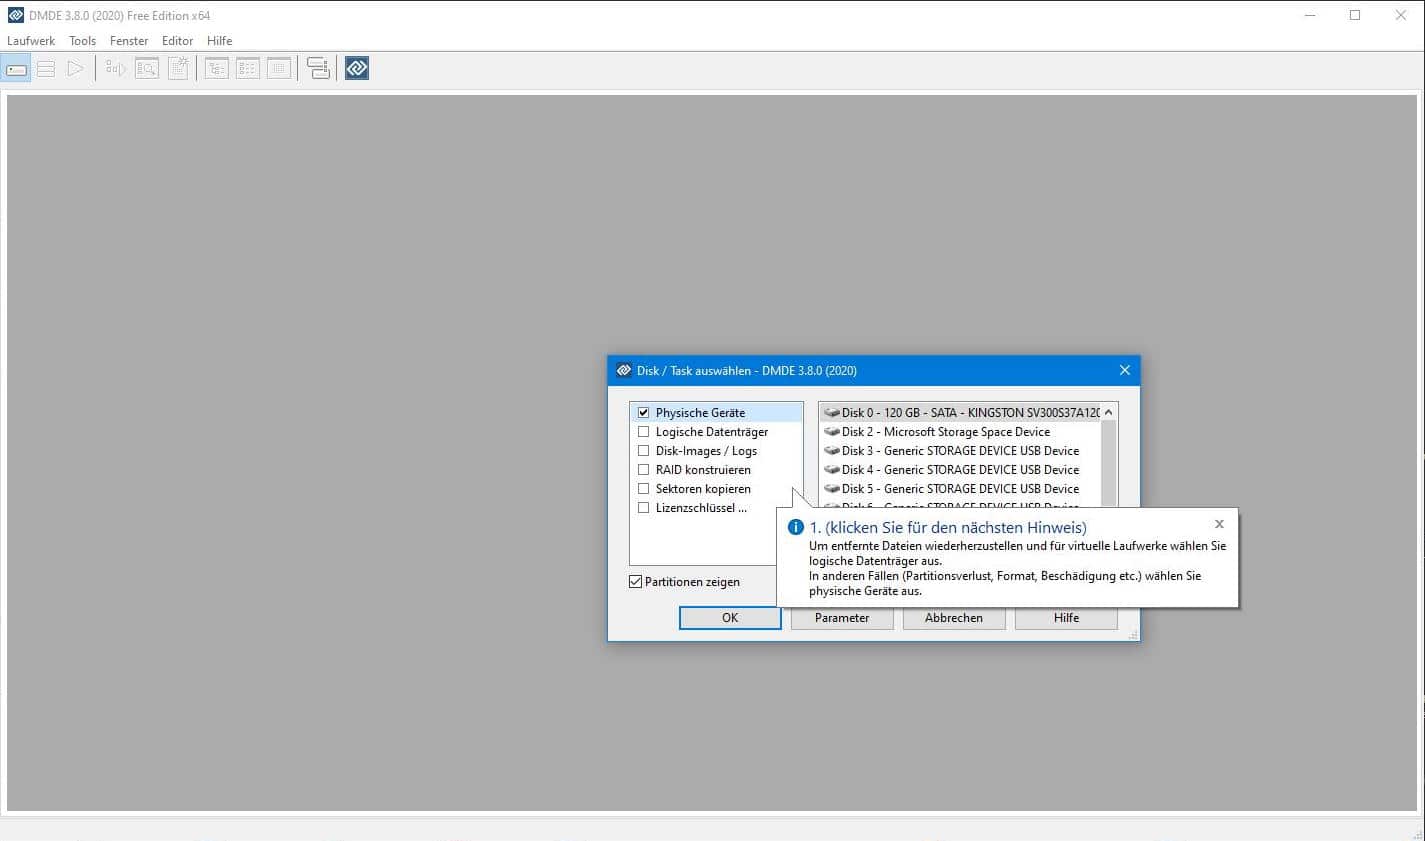This screenshot has height=841, width=1425.
Task: Click the tree-view panel toolbar icon
Action: click(217, 69)
